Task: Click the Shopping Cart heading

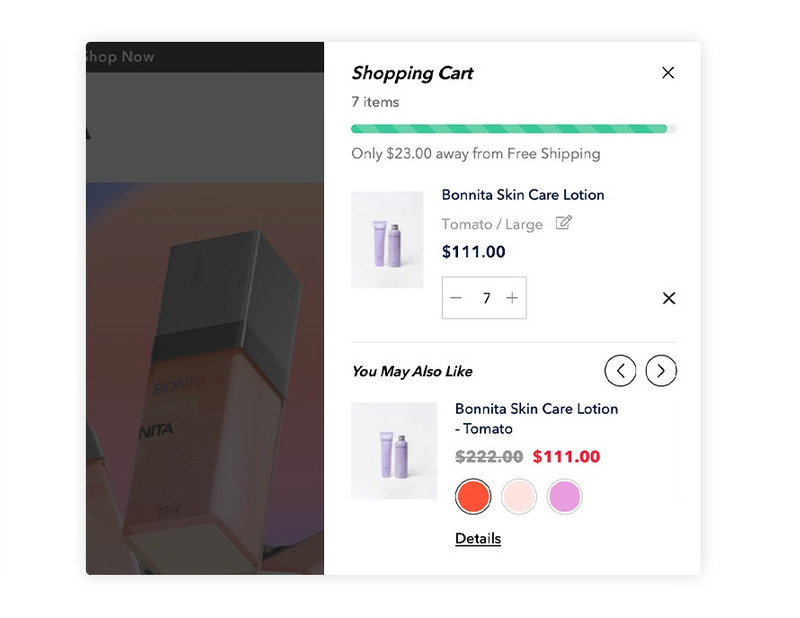Action: [x=412, y=73]
